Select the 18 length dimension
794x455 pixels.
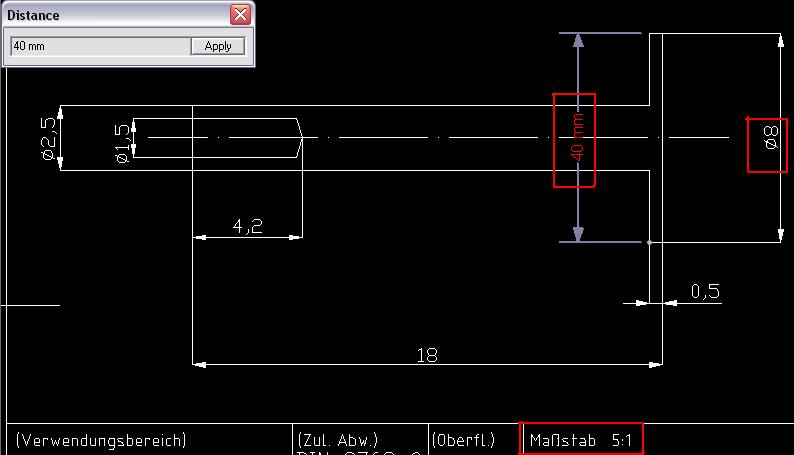click(427, 355)
